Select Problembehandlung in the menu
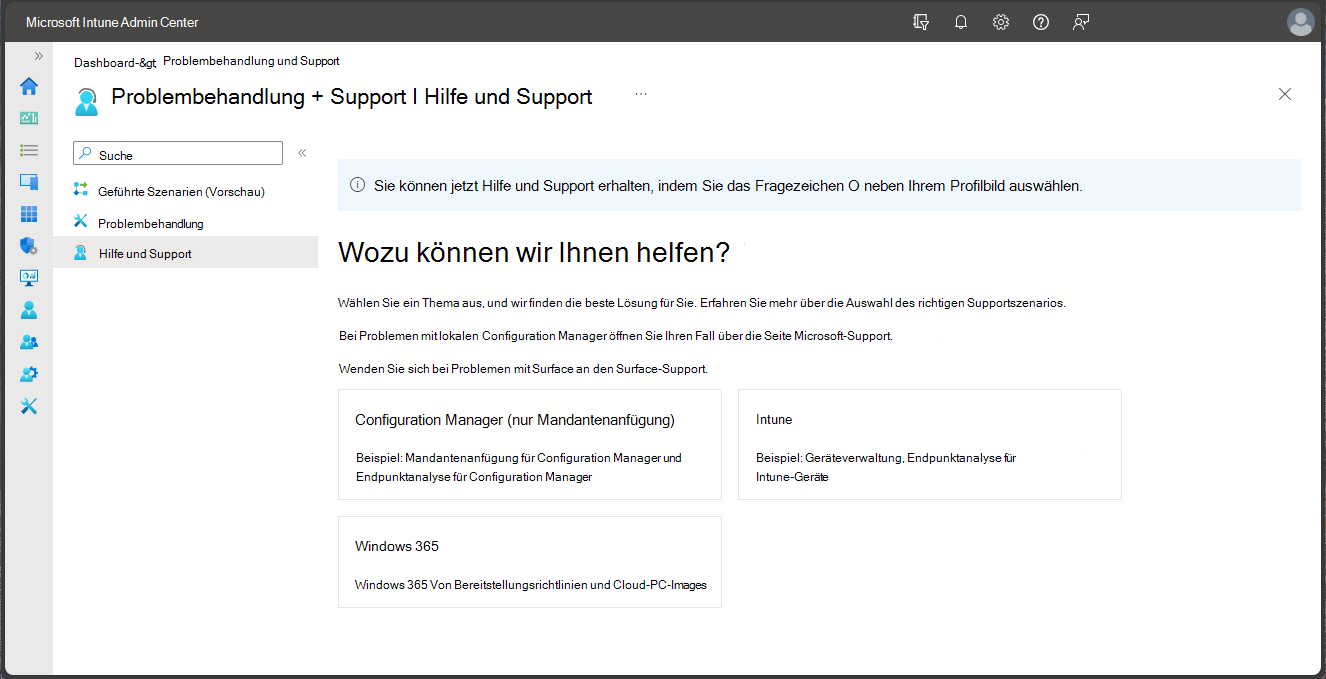This screenshot has height=679, width=1326. 150,223
